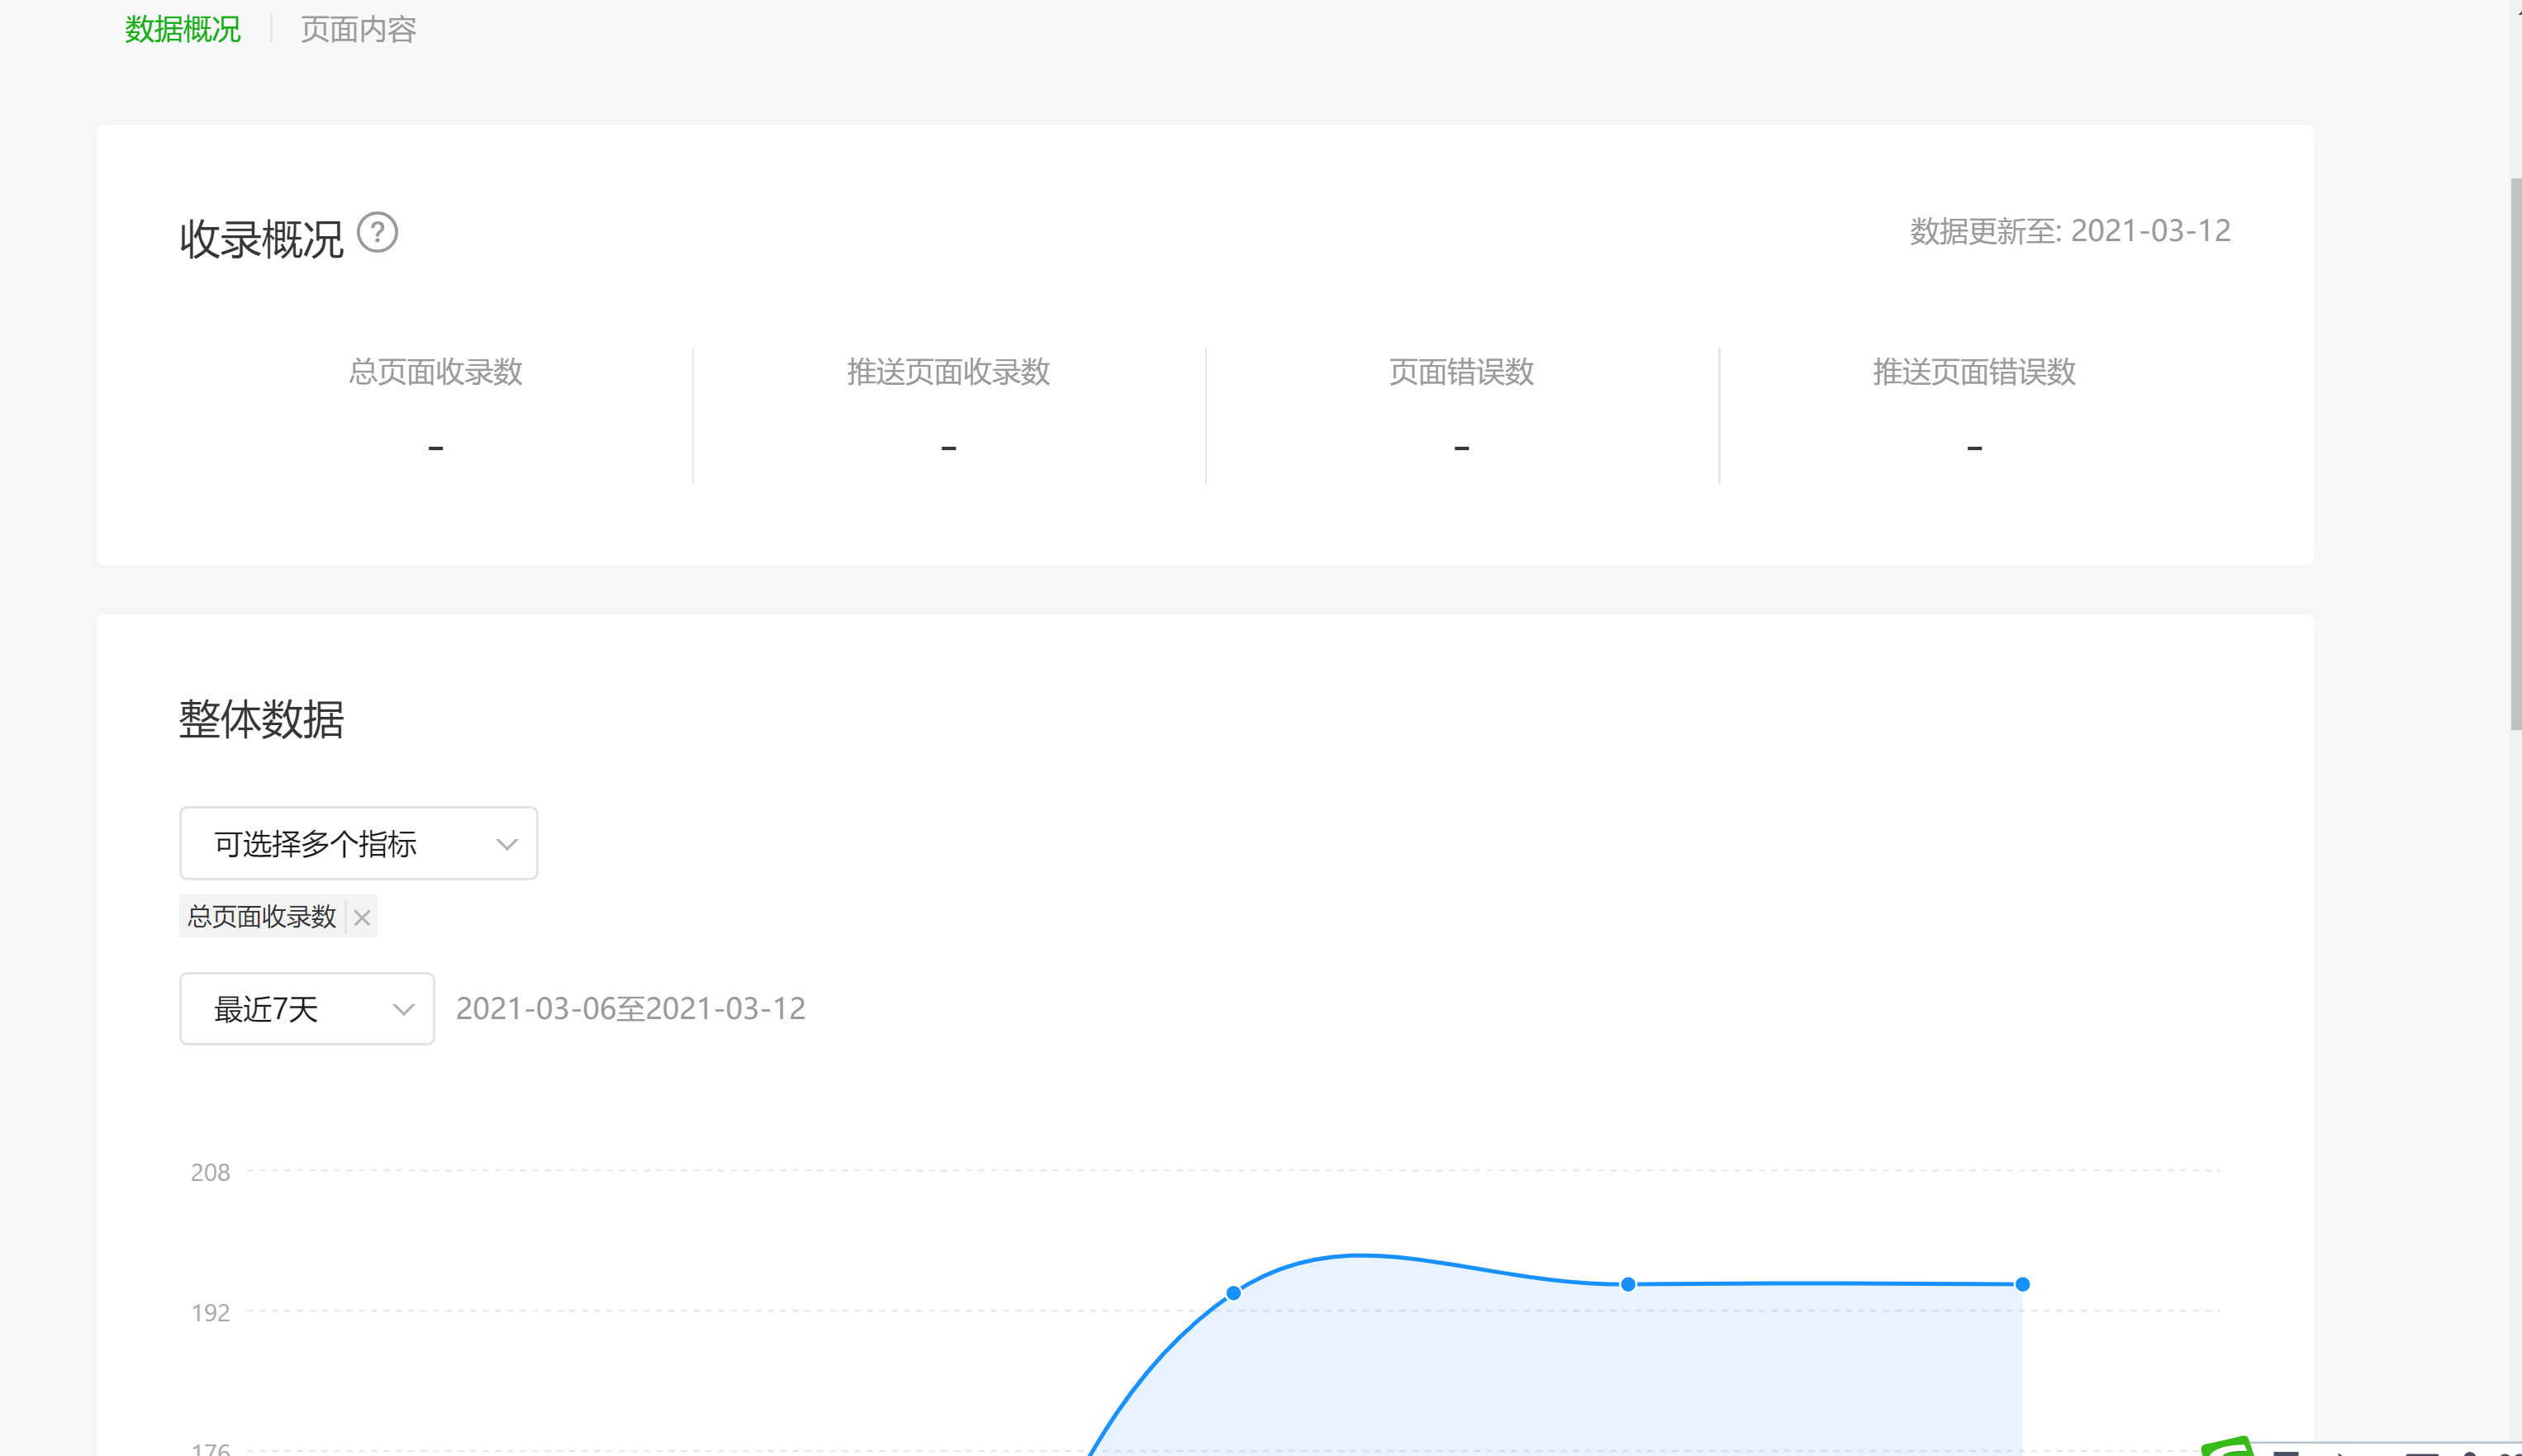The height and width of the screenshot is (1456, 2522).
Task: Open the 可选择多个指标 metrics dropdown
Action: (x=358, y=843)
